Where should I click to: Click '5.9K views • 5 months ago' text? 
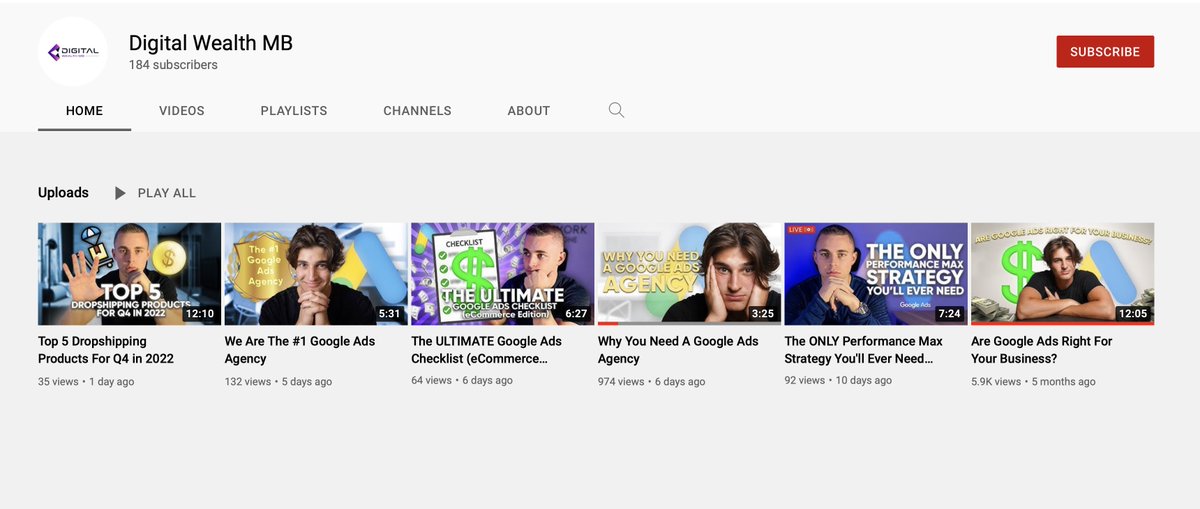1033,382
